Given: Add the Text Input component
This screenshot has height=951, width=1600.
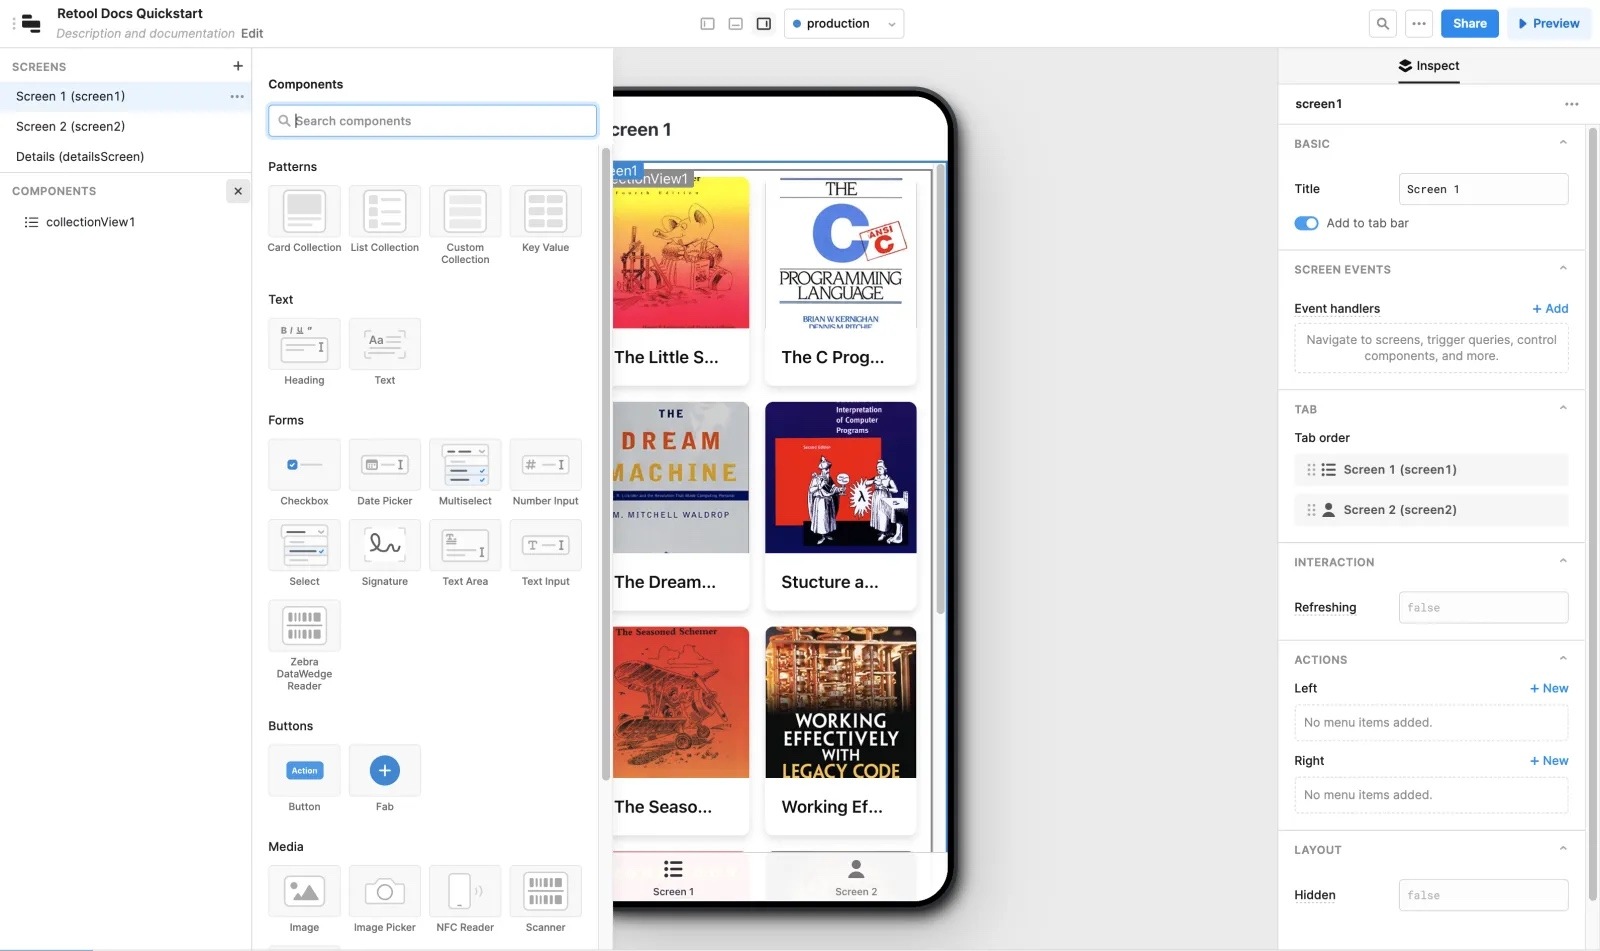Looking at the screenshot, I should click(545, 545).
